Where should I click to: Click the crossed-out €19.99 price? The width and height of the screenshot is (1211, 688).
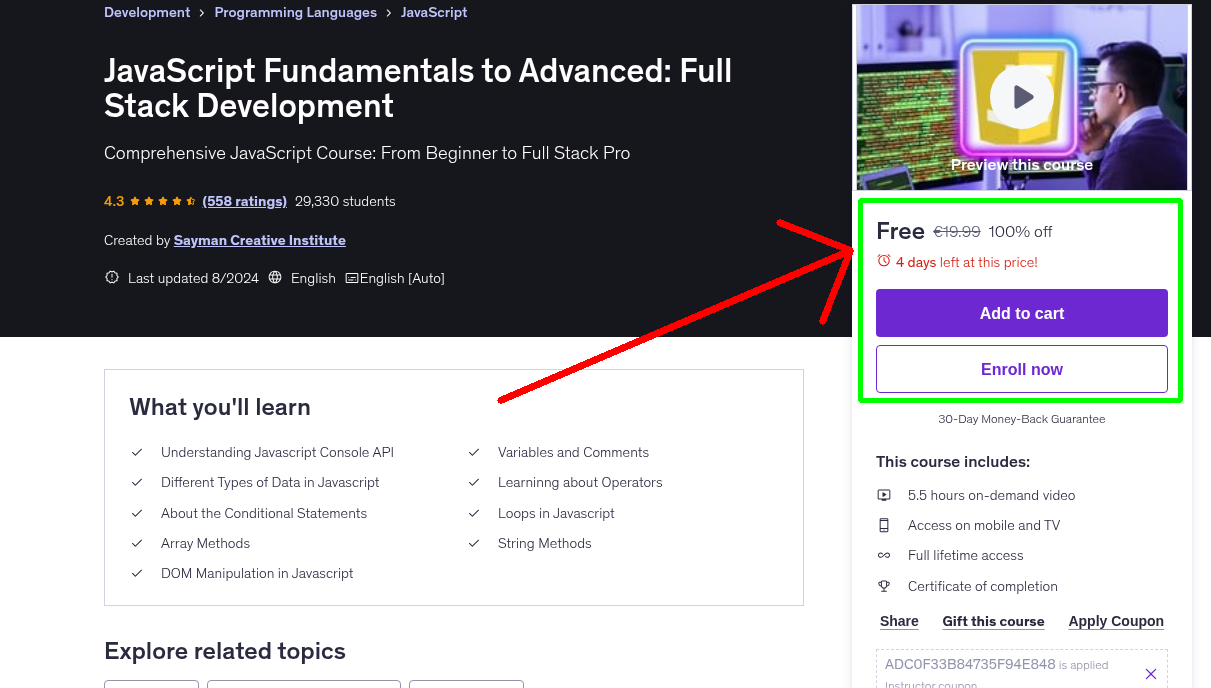(x=957, y=231)
